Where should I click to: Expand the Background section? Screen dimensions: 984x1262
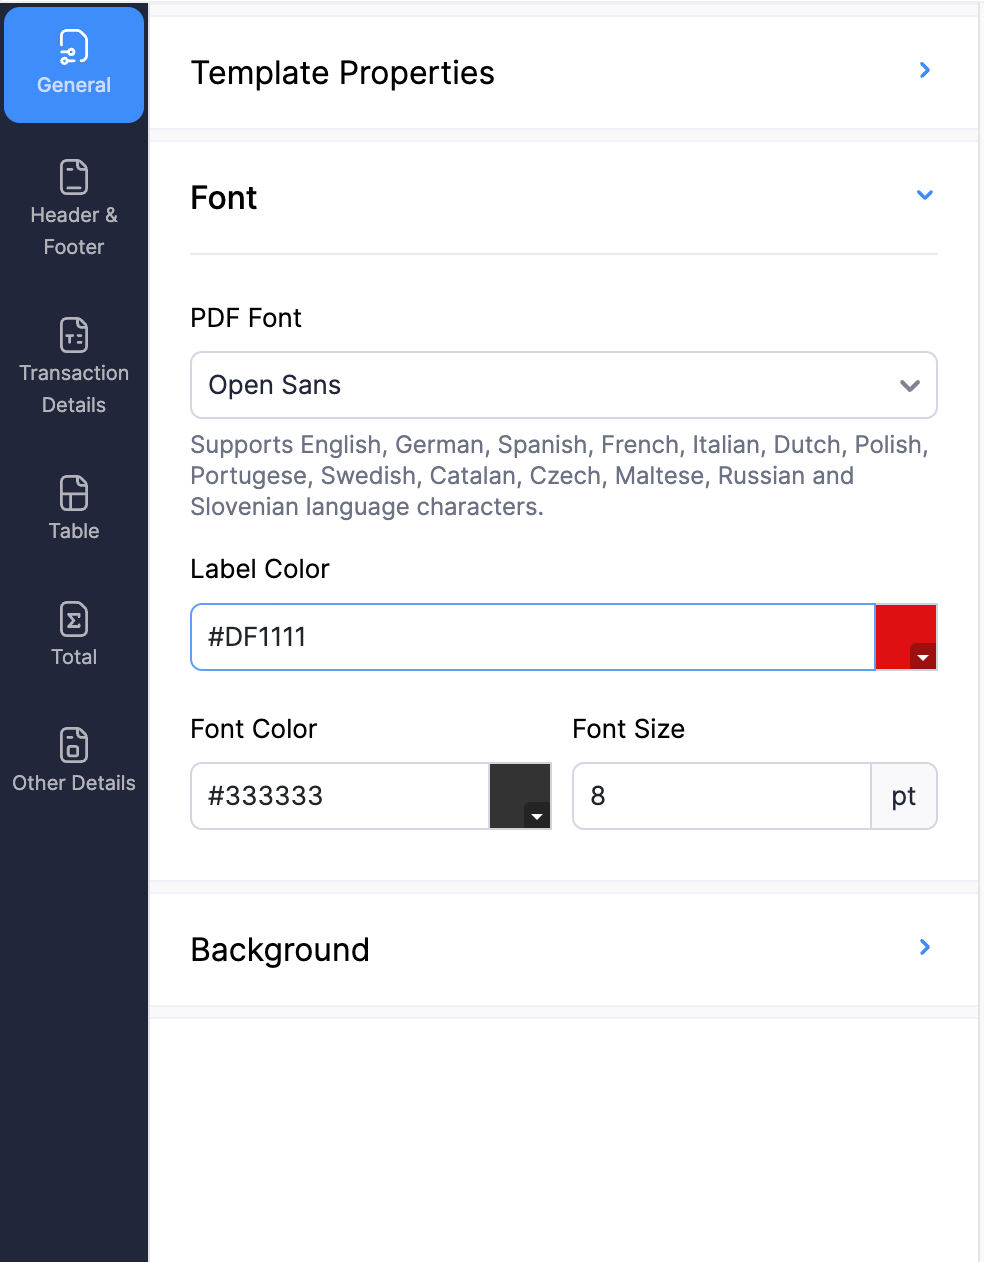tap(280, 949)
